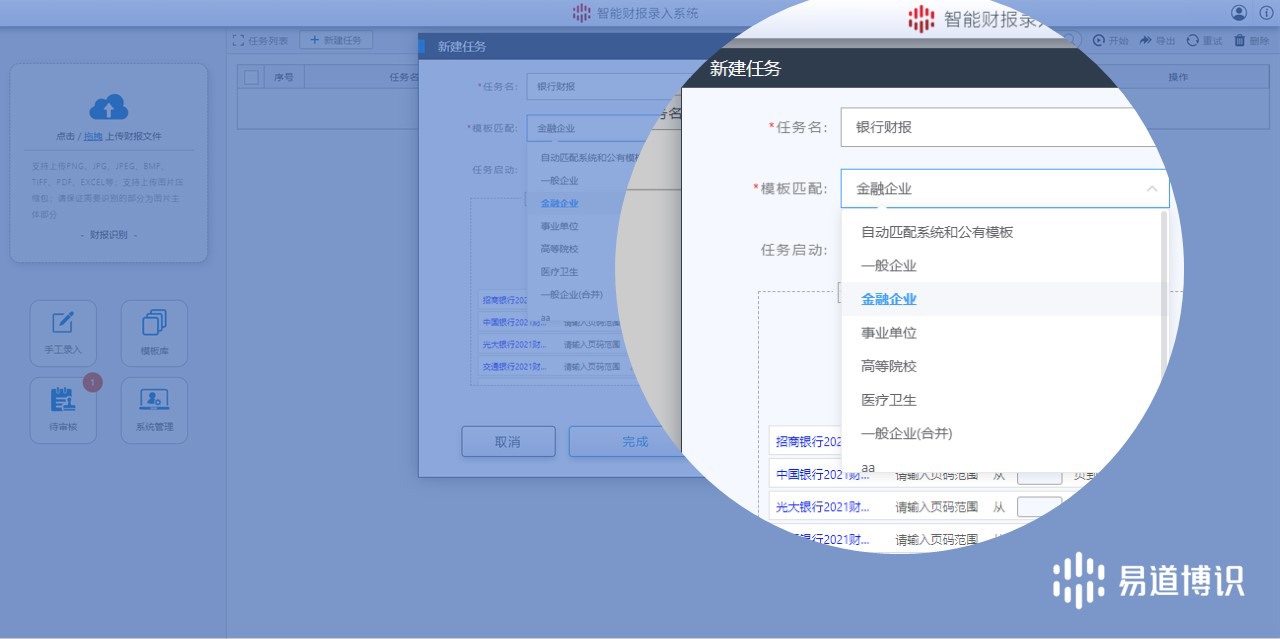
Task: Click the 任务名 input field in magnified dialog
Action: pos(990,128)
